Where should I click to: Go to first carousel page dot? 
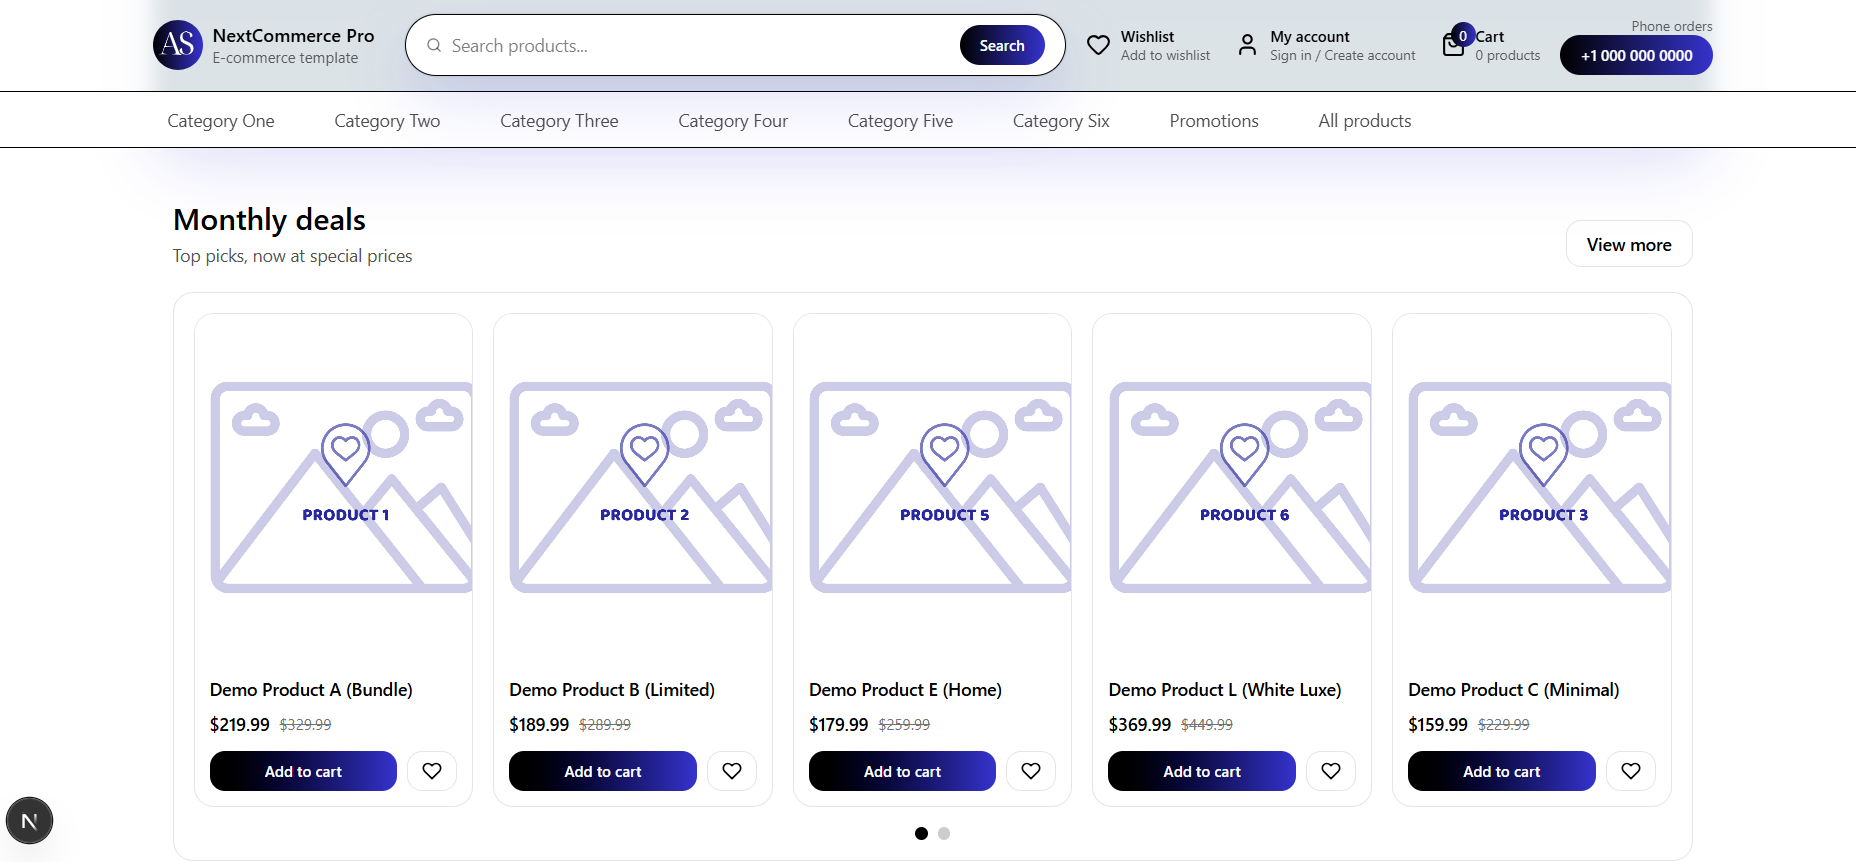(921, 833)
